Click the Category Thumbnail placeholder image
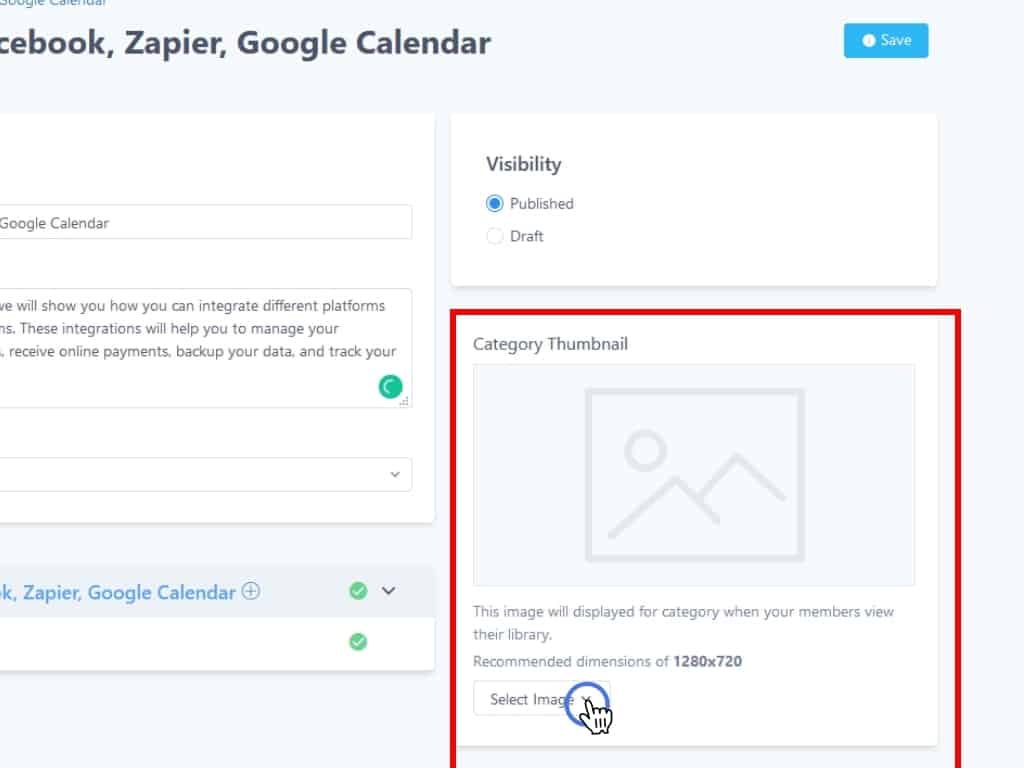 (x=694, y=475)
